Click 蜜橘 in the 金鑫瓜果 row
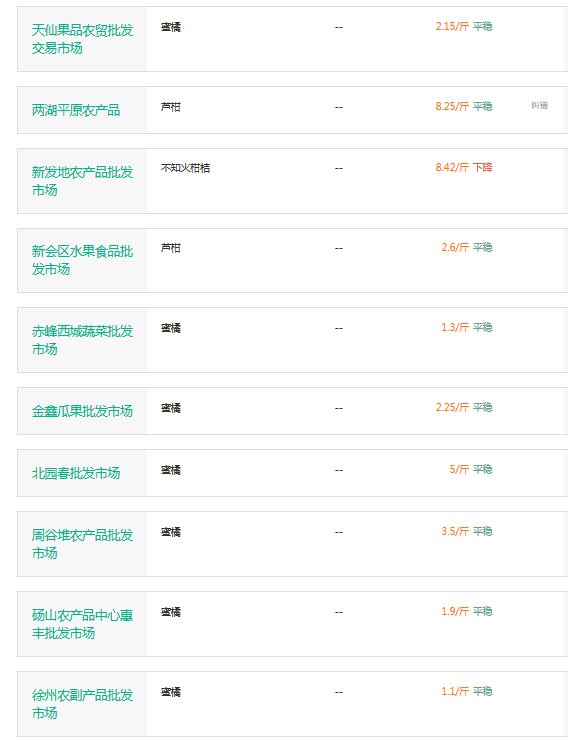568x741 pixels. (x=171, y=408)
